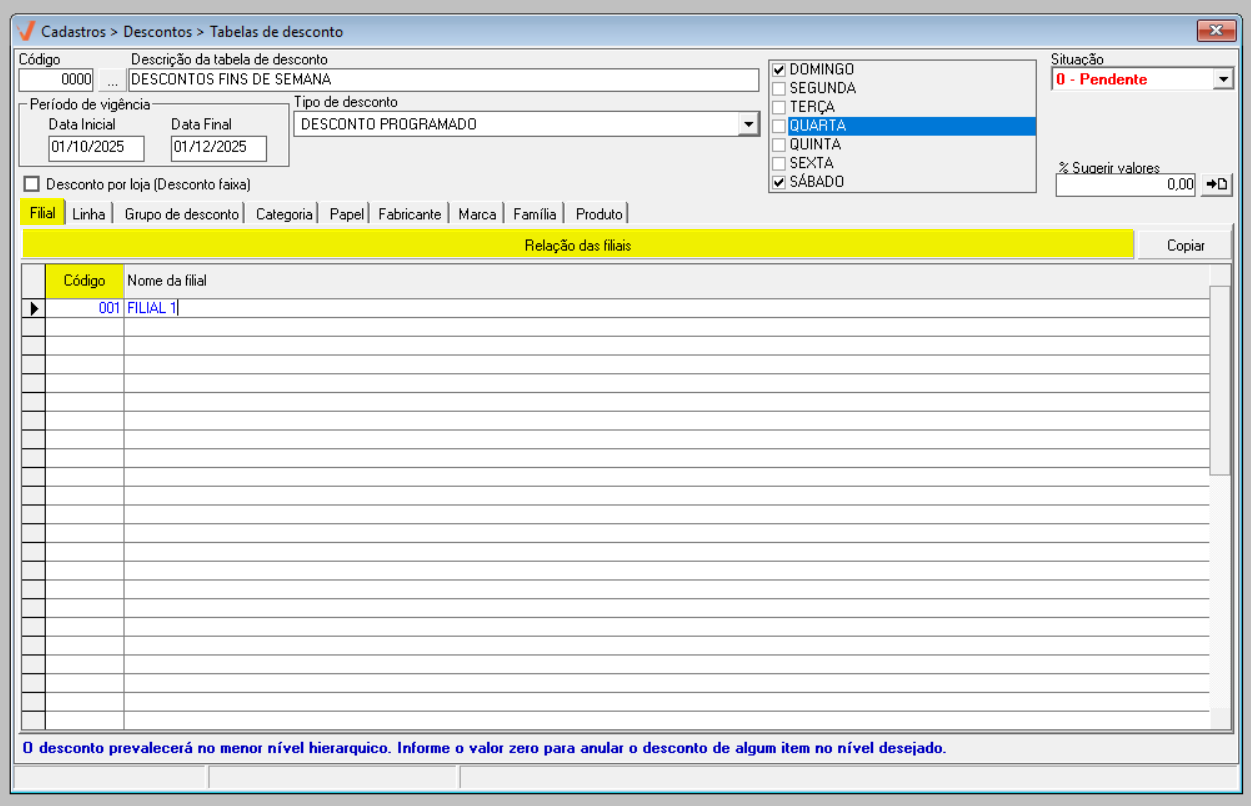This screenshot has height=806, width=1251.
Task: Click the Data Inicial date field
Action: click(96, 149)
